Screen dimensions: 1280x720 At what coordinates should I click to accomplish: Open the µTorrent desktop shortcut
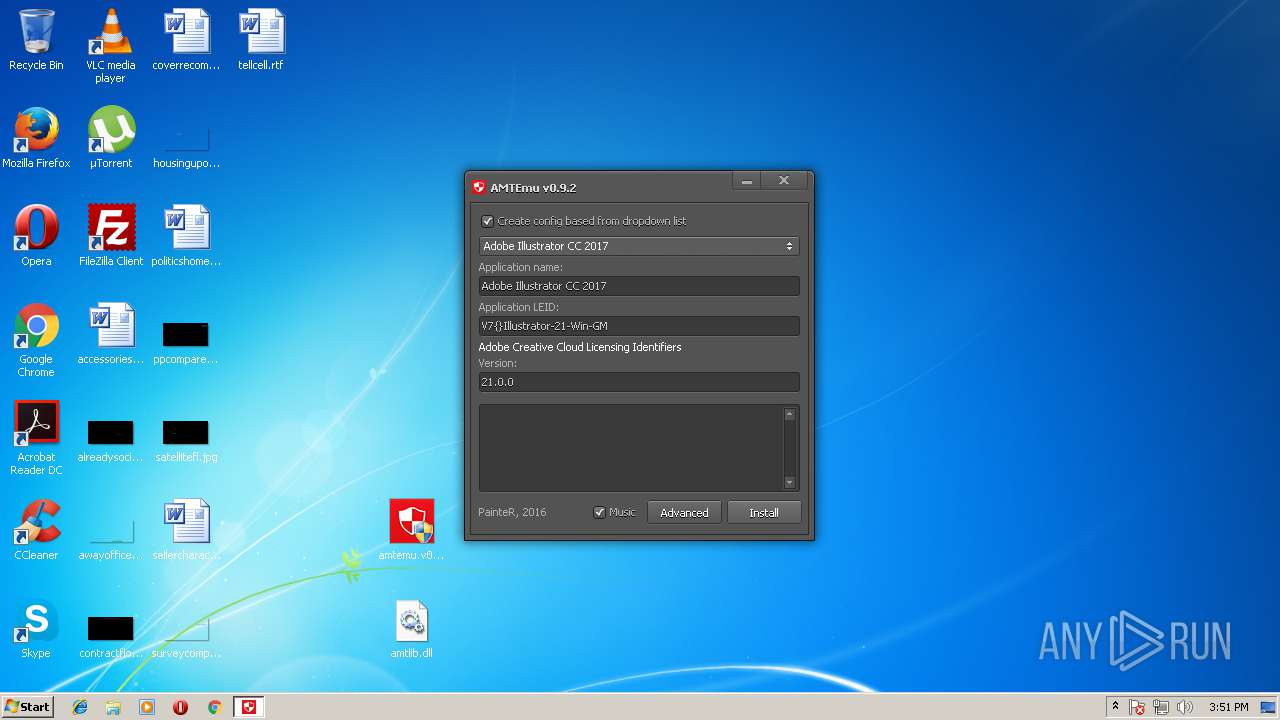coord(111,138)
